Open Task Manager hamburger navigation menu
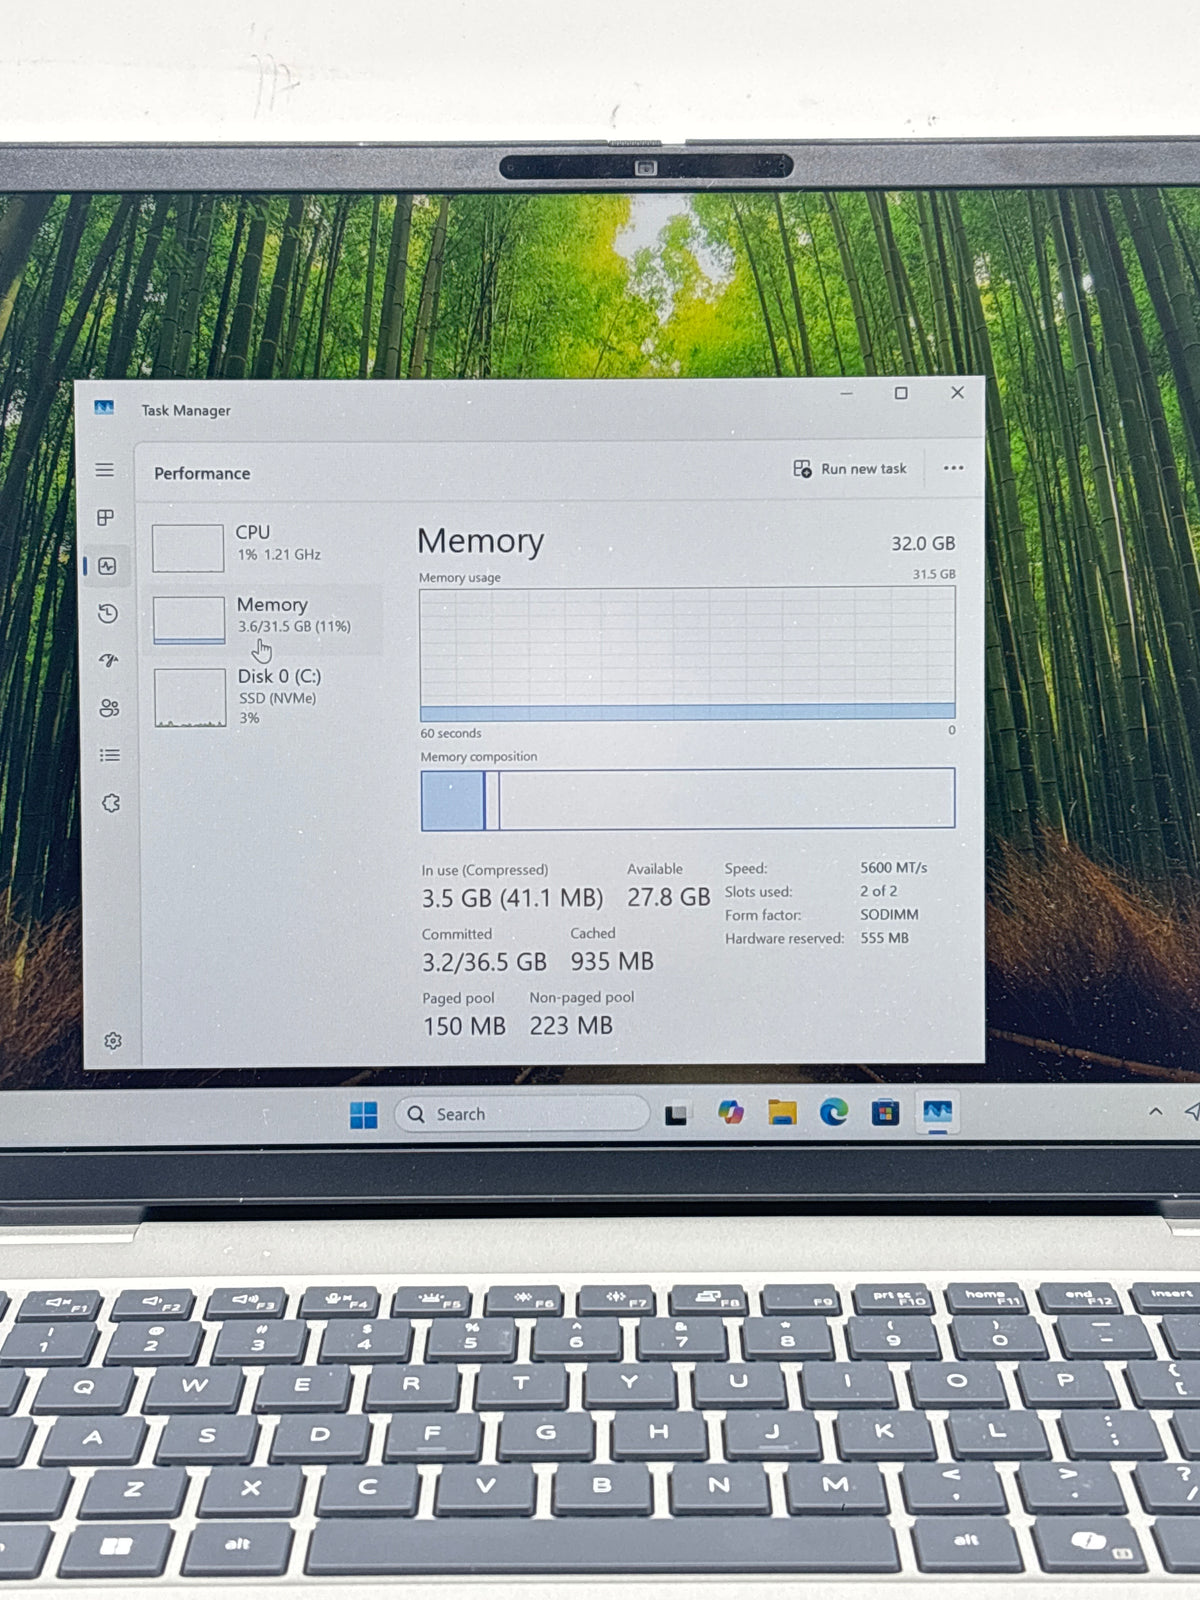Viewport: 1200px width, 1600px height. click(x=105, y=470)
